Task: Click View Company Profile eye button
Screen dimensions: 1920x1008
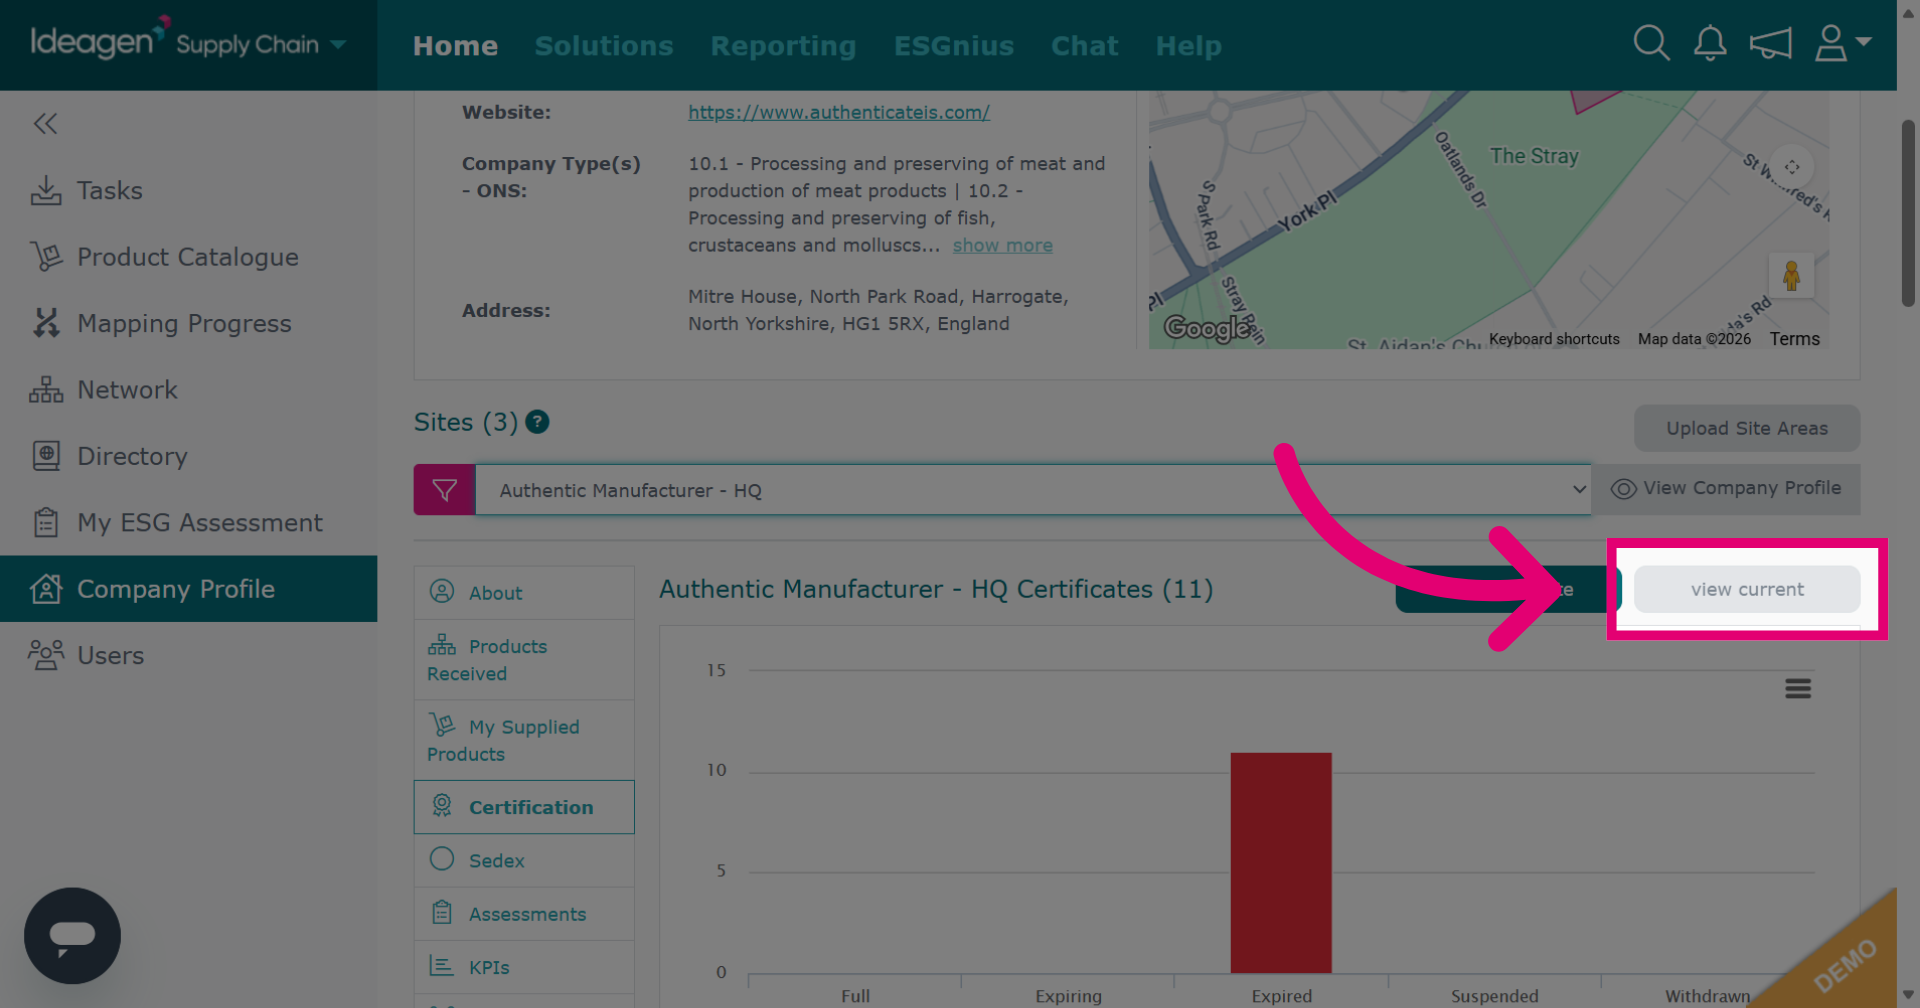Action: click(1726, 489)
